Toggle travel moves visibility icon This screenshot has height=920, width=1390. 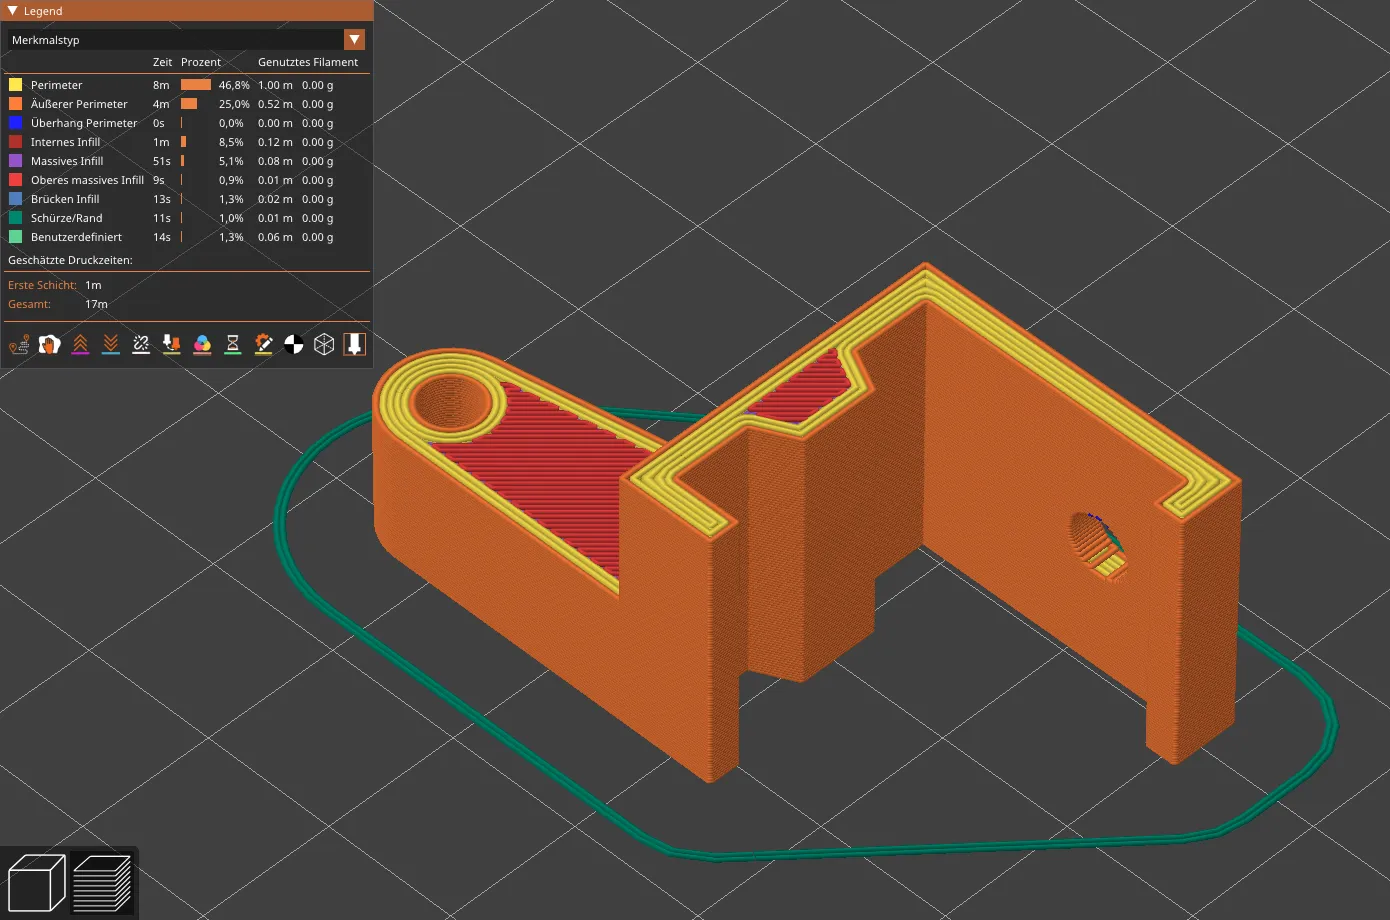[x=19, y=345]
